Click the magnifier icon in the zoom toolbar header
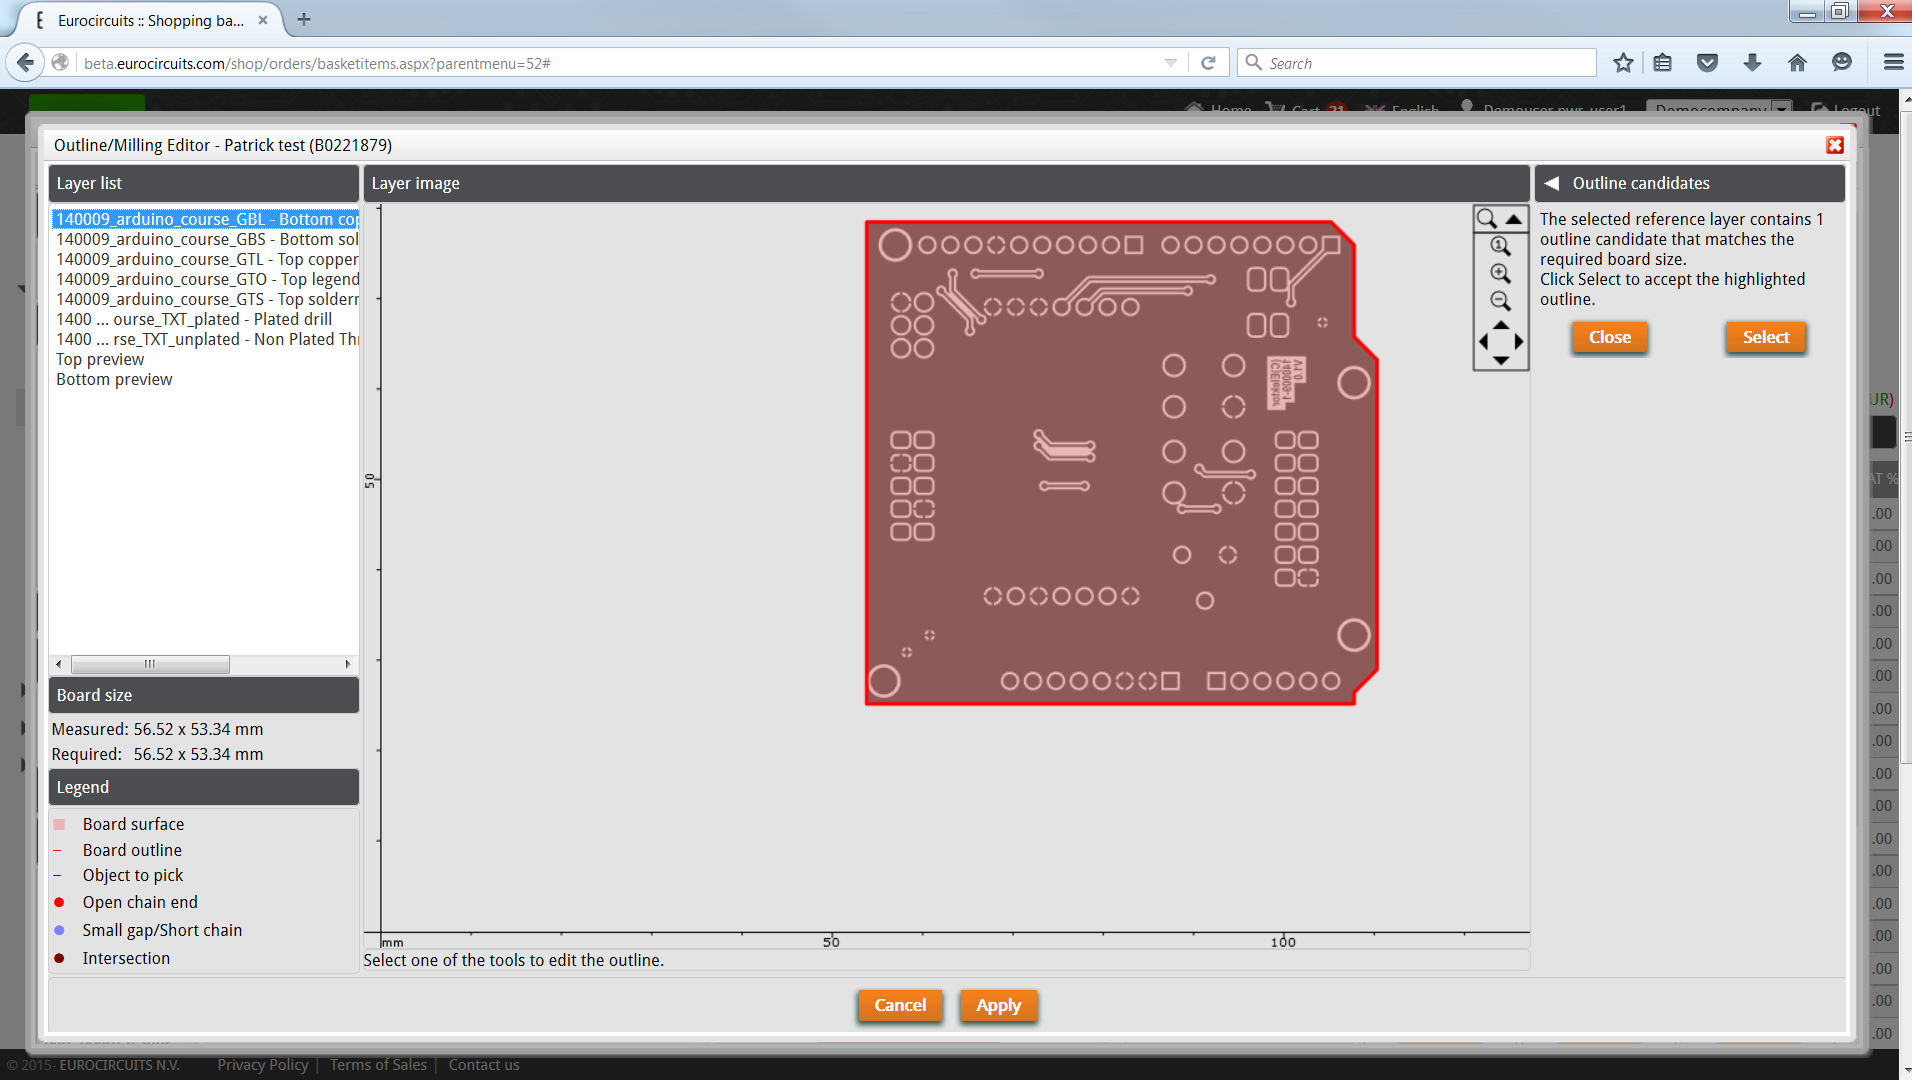Viewport: 1912px width, 1080px height. coord(1487,219)
